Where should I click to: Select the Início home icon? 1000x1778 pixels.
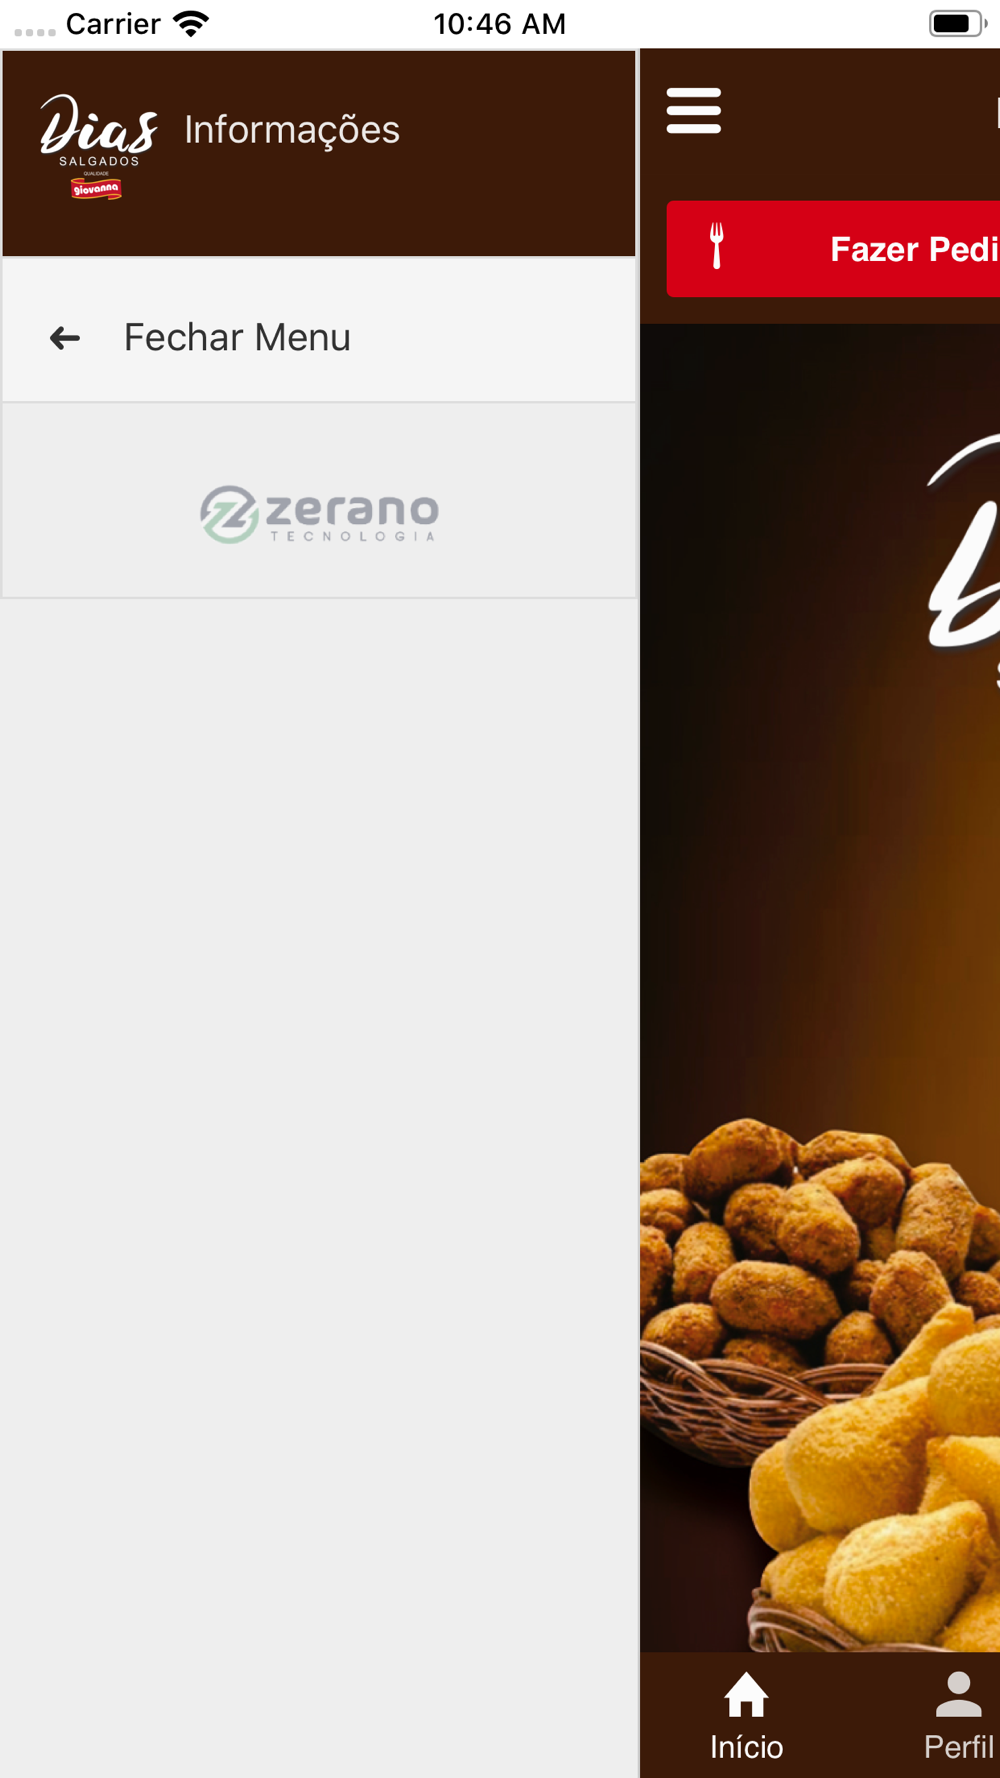point(746,1694)
